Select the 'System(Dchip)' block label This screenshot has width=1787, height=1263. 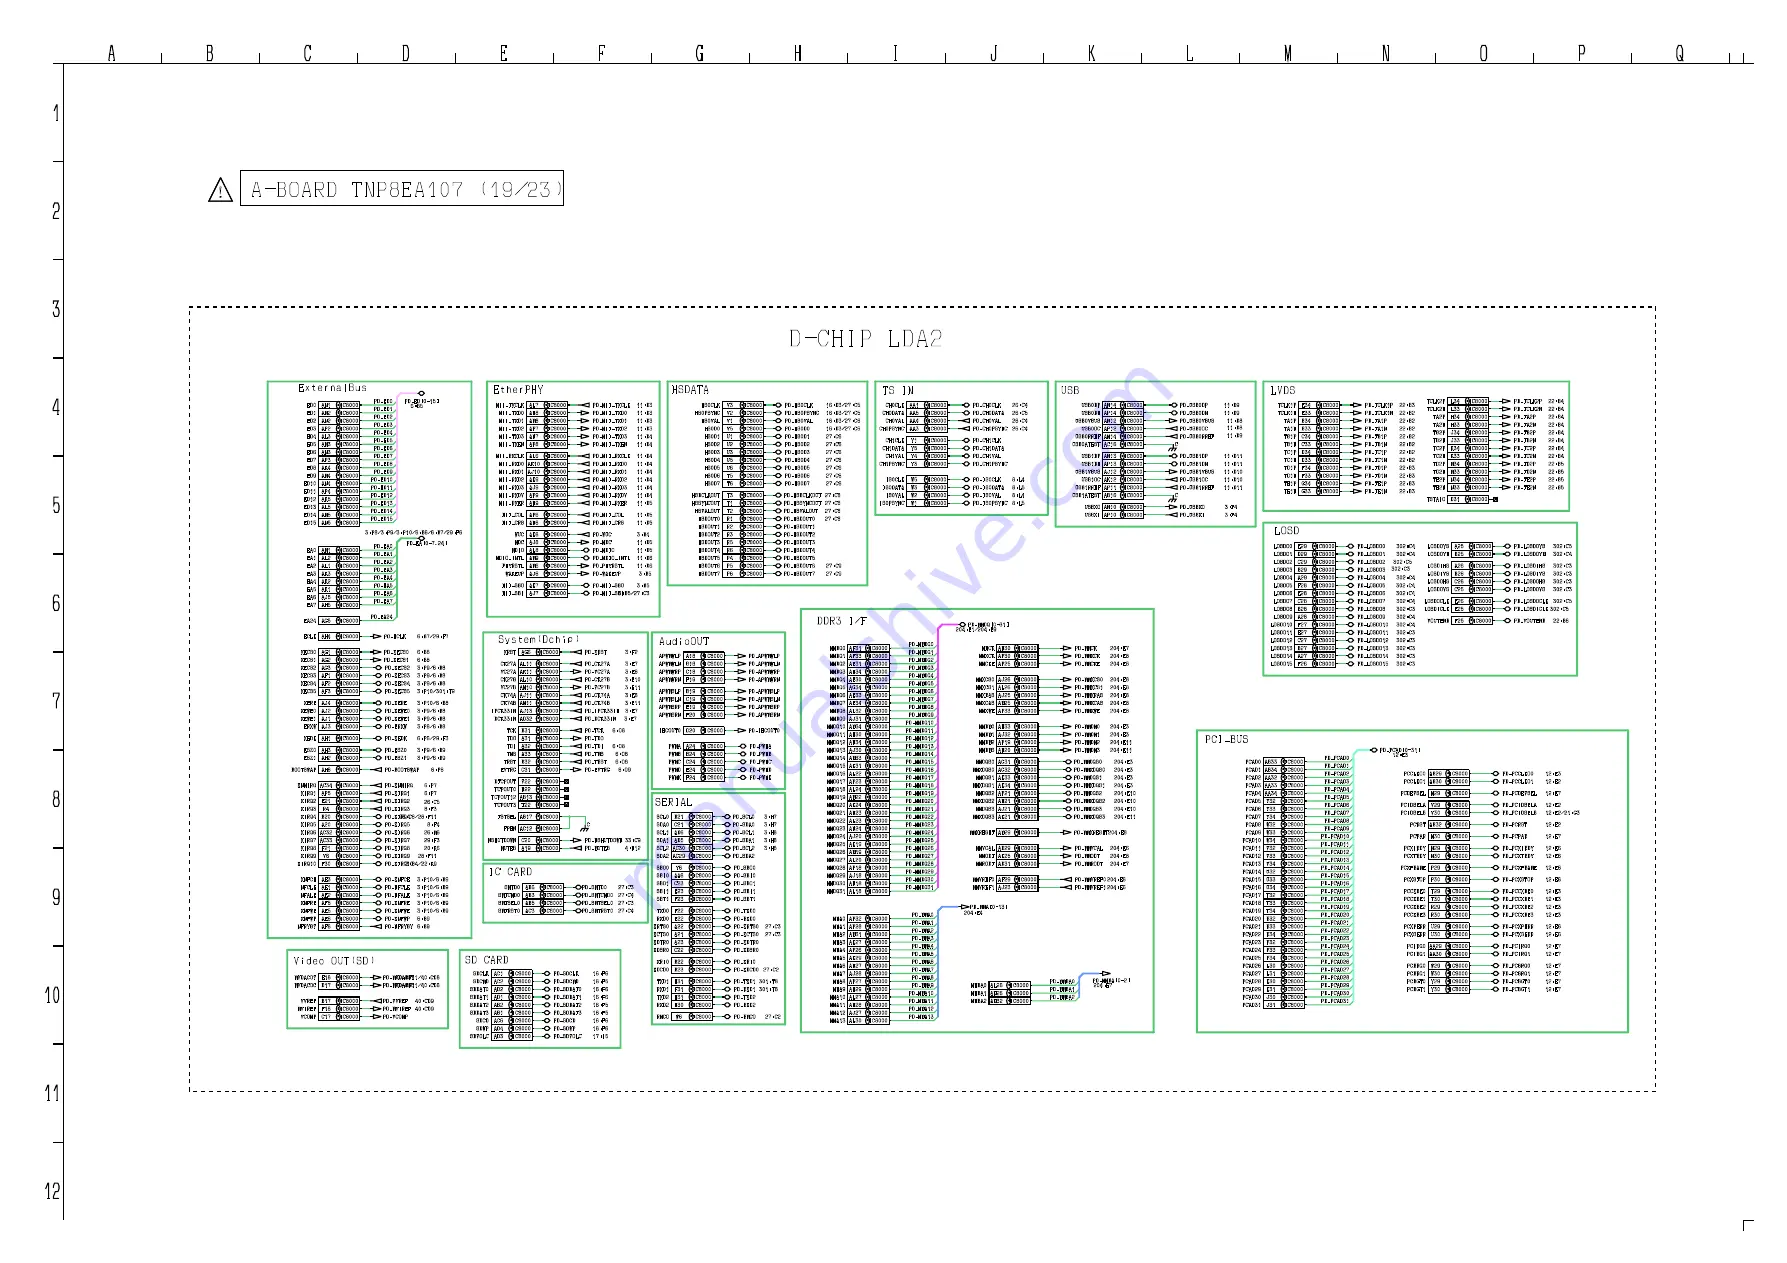pos(539,639)
